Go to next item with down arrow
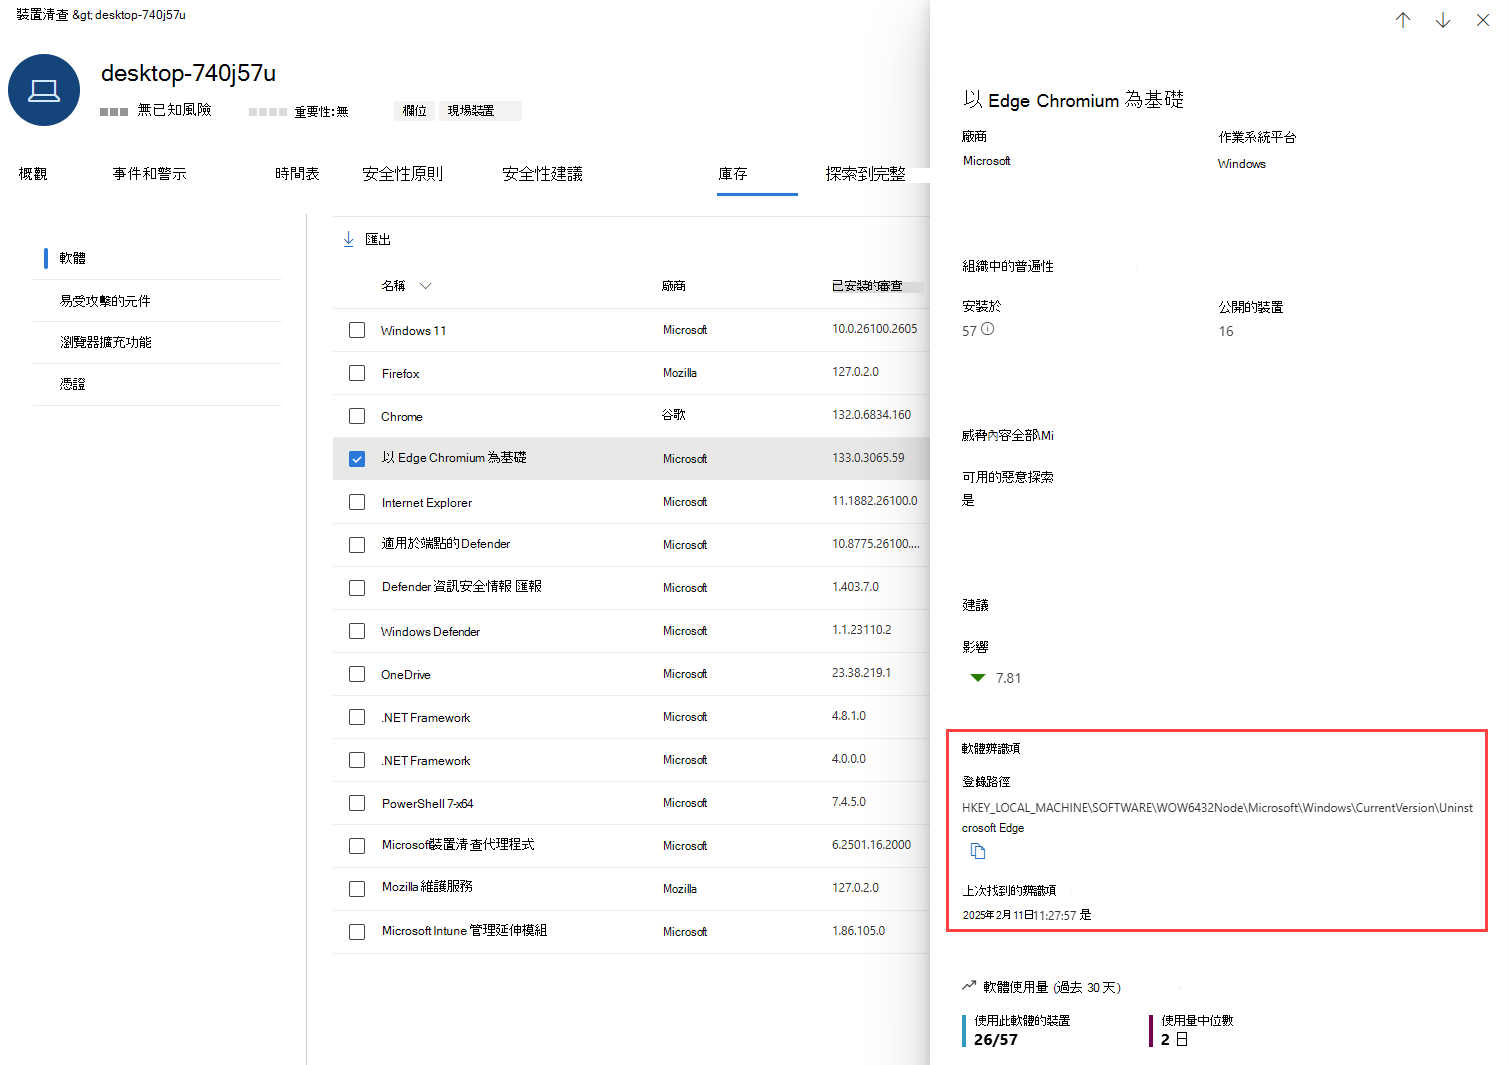1508x1065 pixels. pos(1443,20)
